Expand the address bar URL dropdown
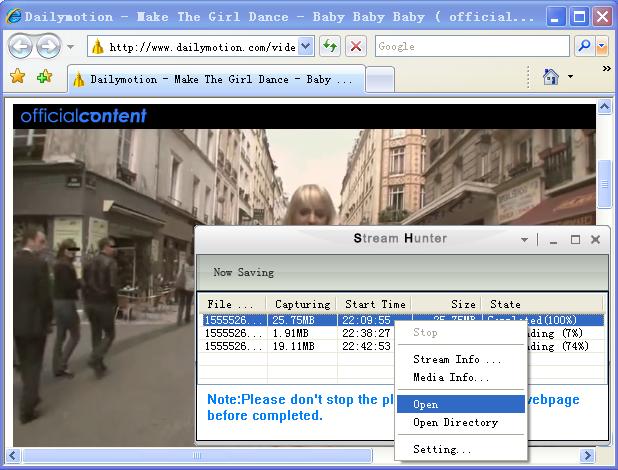The height and width of the screenshot is (470, 618). point(306,47)
